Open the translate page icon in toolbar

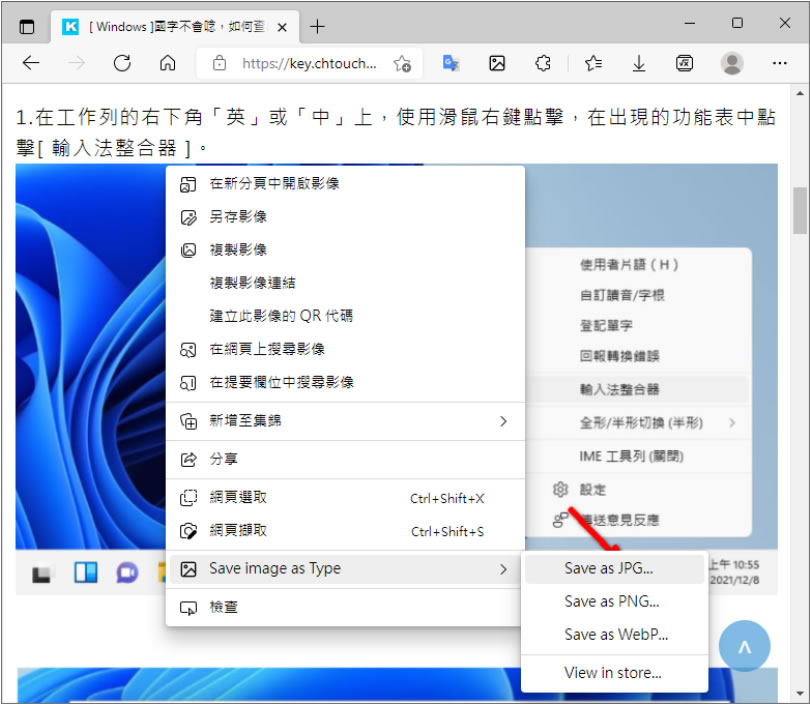pyautogui.click(x=451, y=64)
